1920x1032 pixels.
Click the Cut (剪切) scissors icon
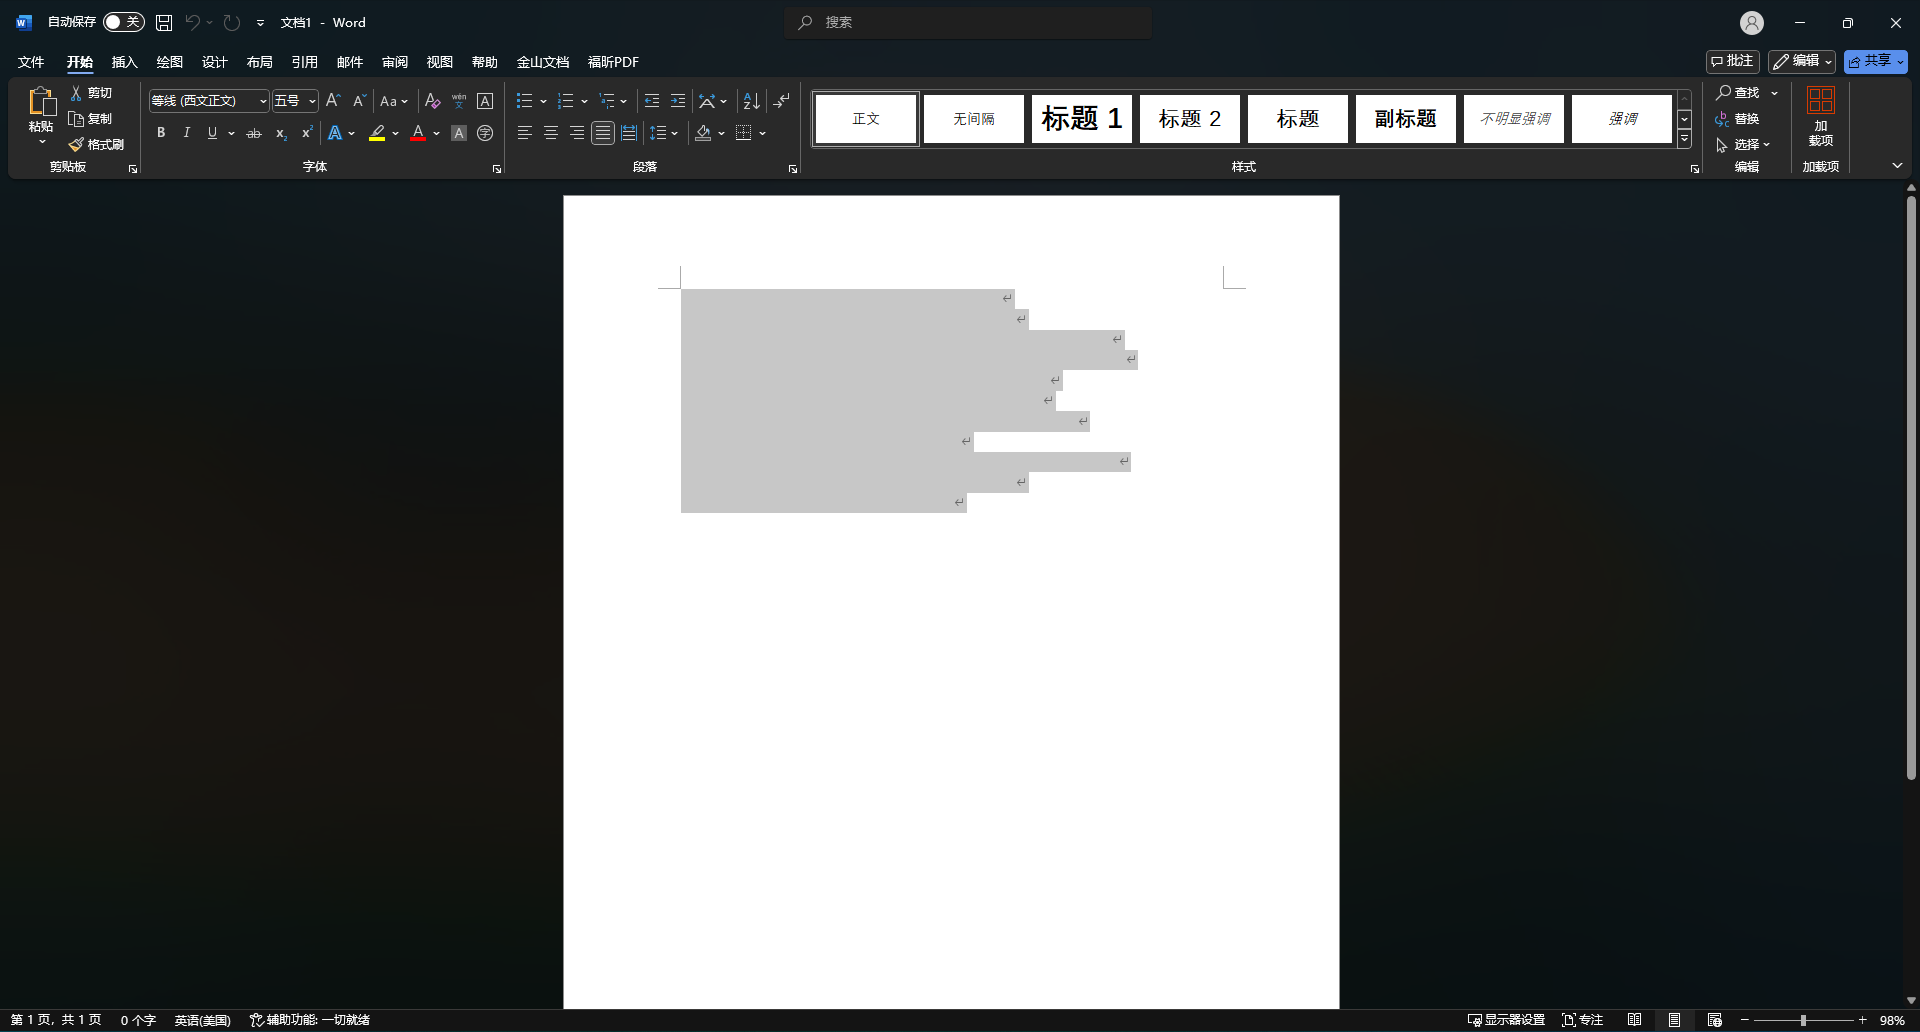[x=76, y=93]
